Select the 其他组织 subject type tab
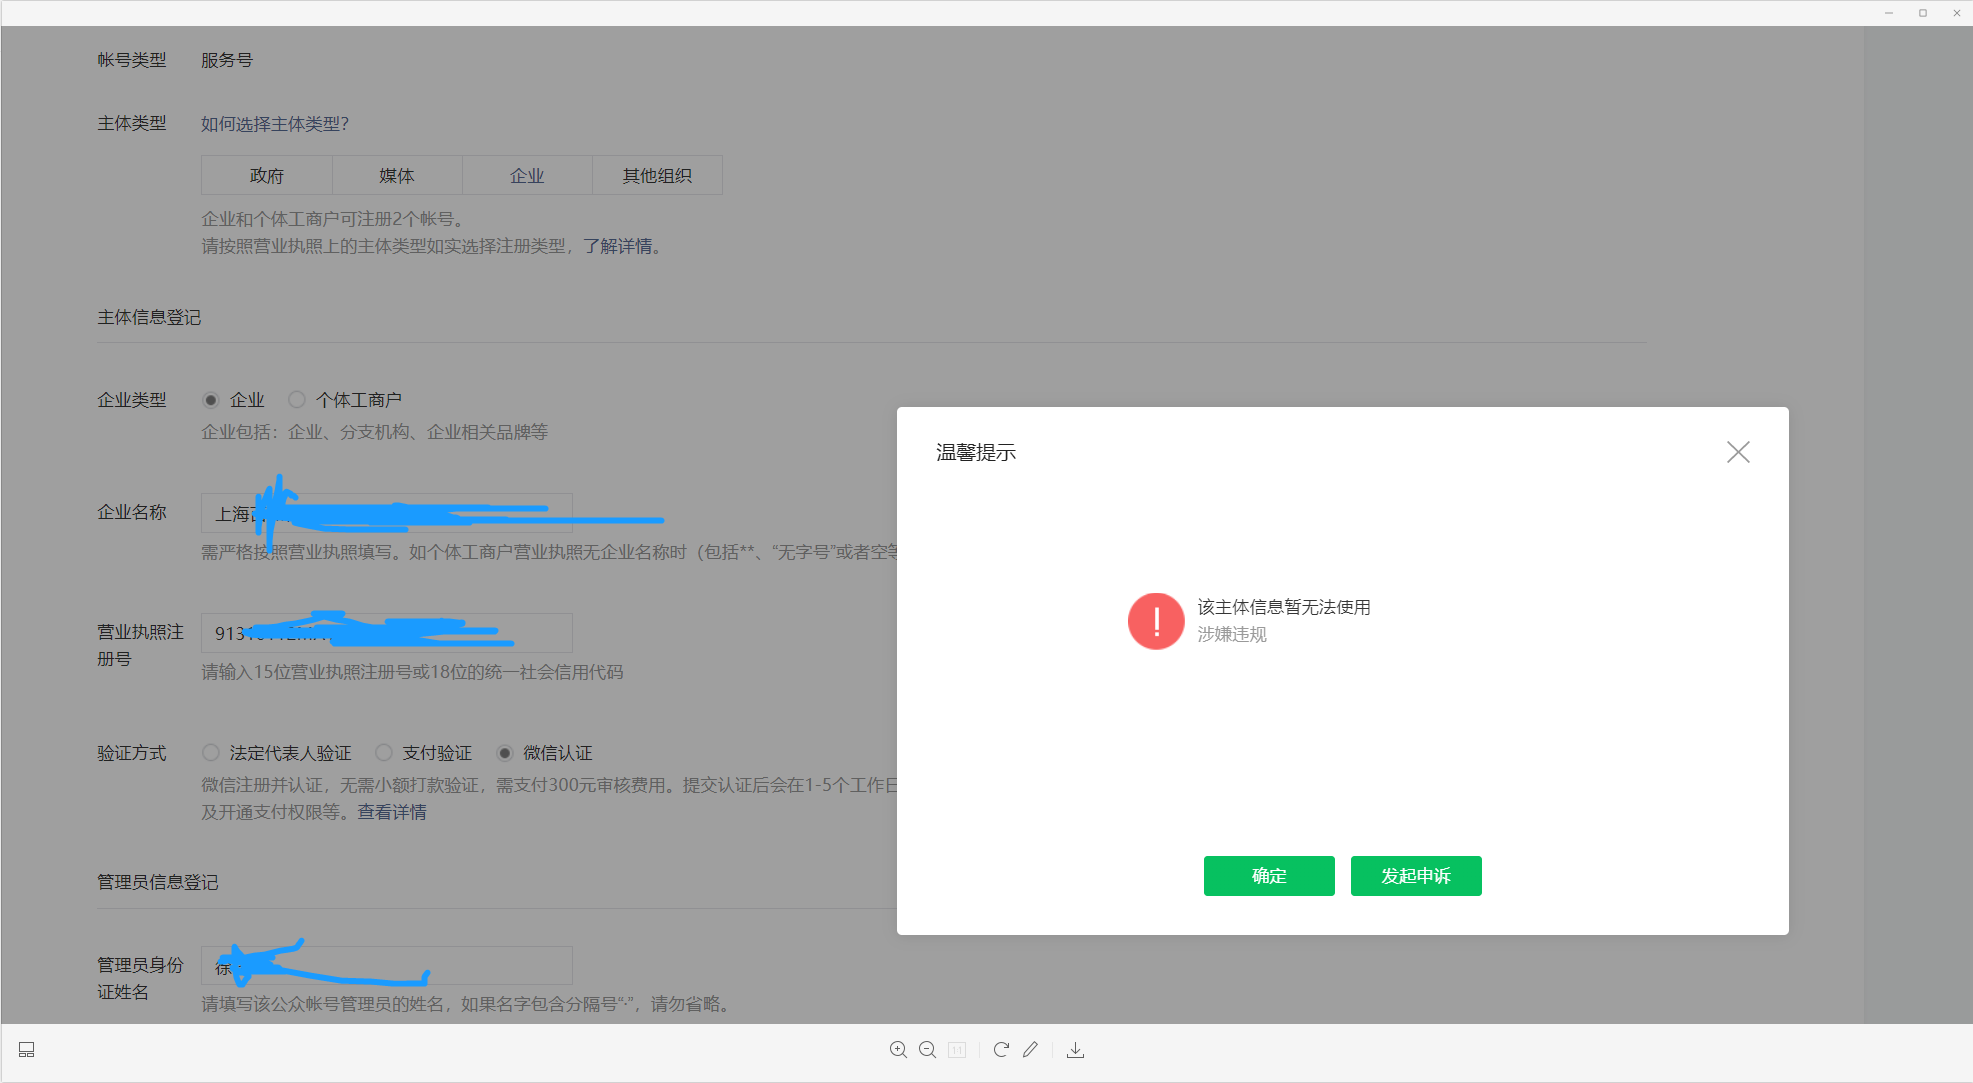 pyautogui.click(x=657, y=176)
